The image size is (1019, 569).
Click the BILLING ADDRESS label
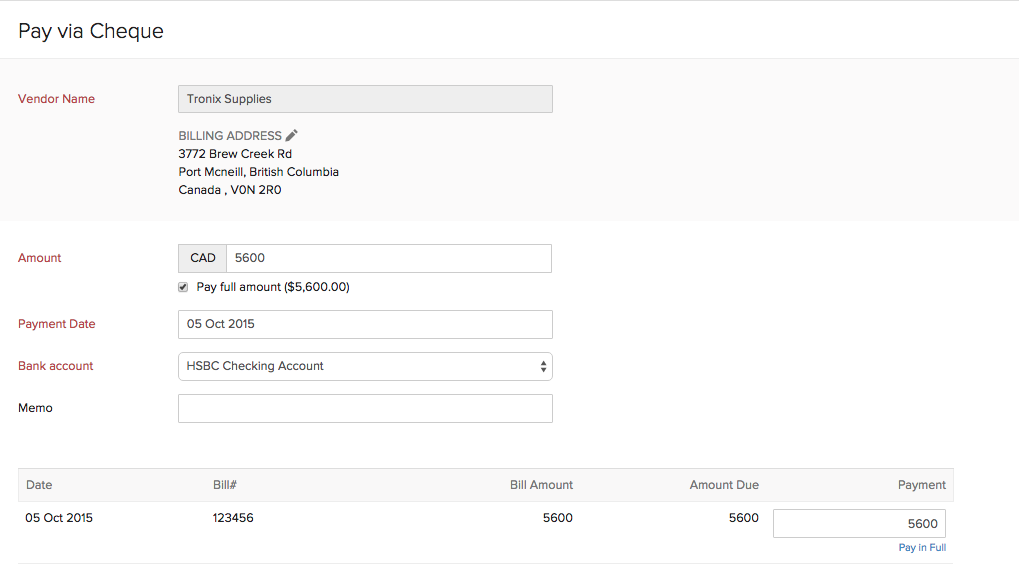click(x=230, y=136)
